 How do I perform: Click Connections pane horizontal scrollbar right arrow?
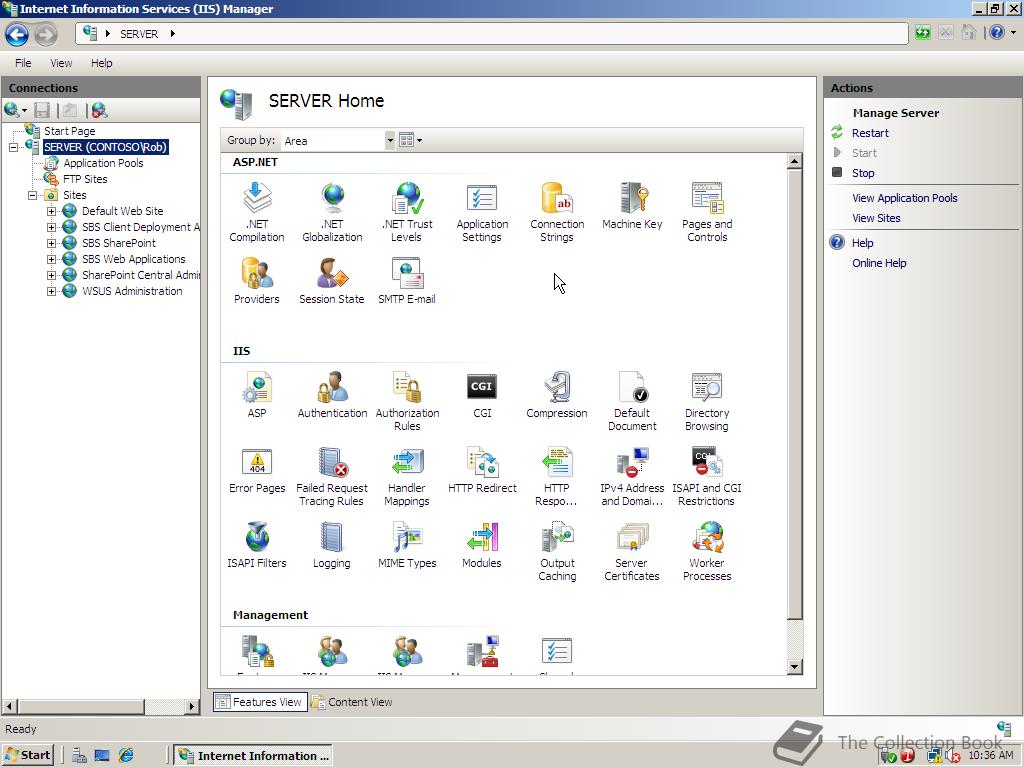click(192, 706)
